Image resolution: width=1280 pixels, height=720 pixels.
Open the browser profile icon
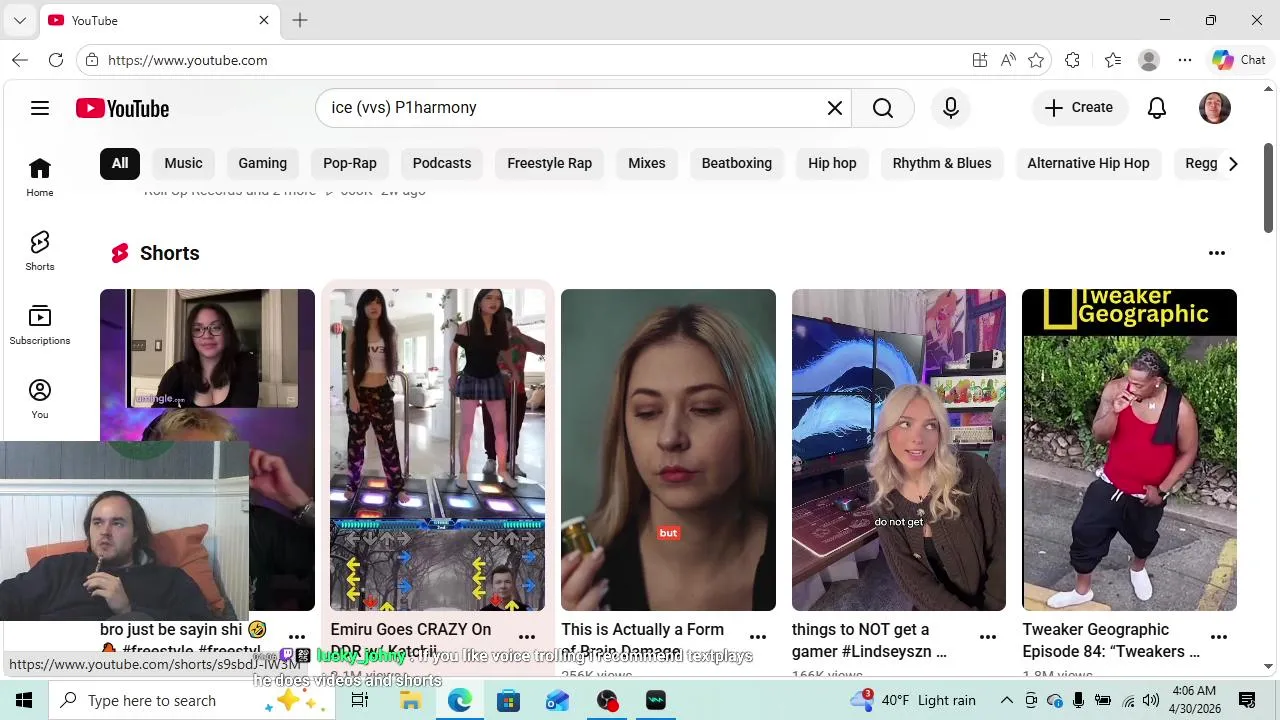1149,60
